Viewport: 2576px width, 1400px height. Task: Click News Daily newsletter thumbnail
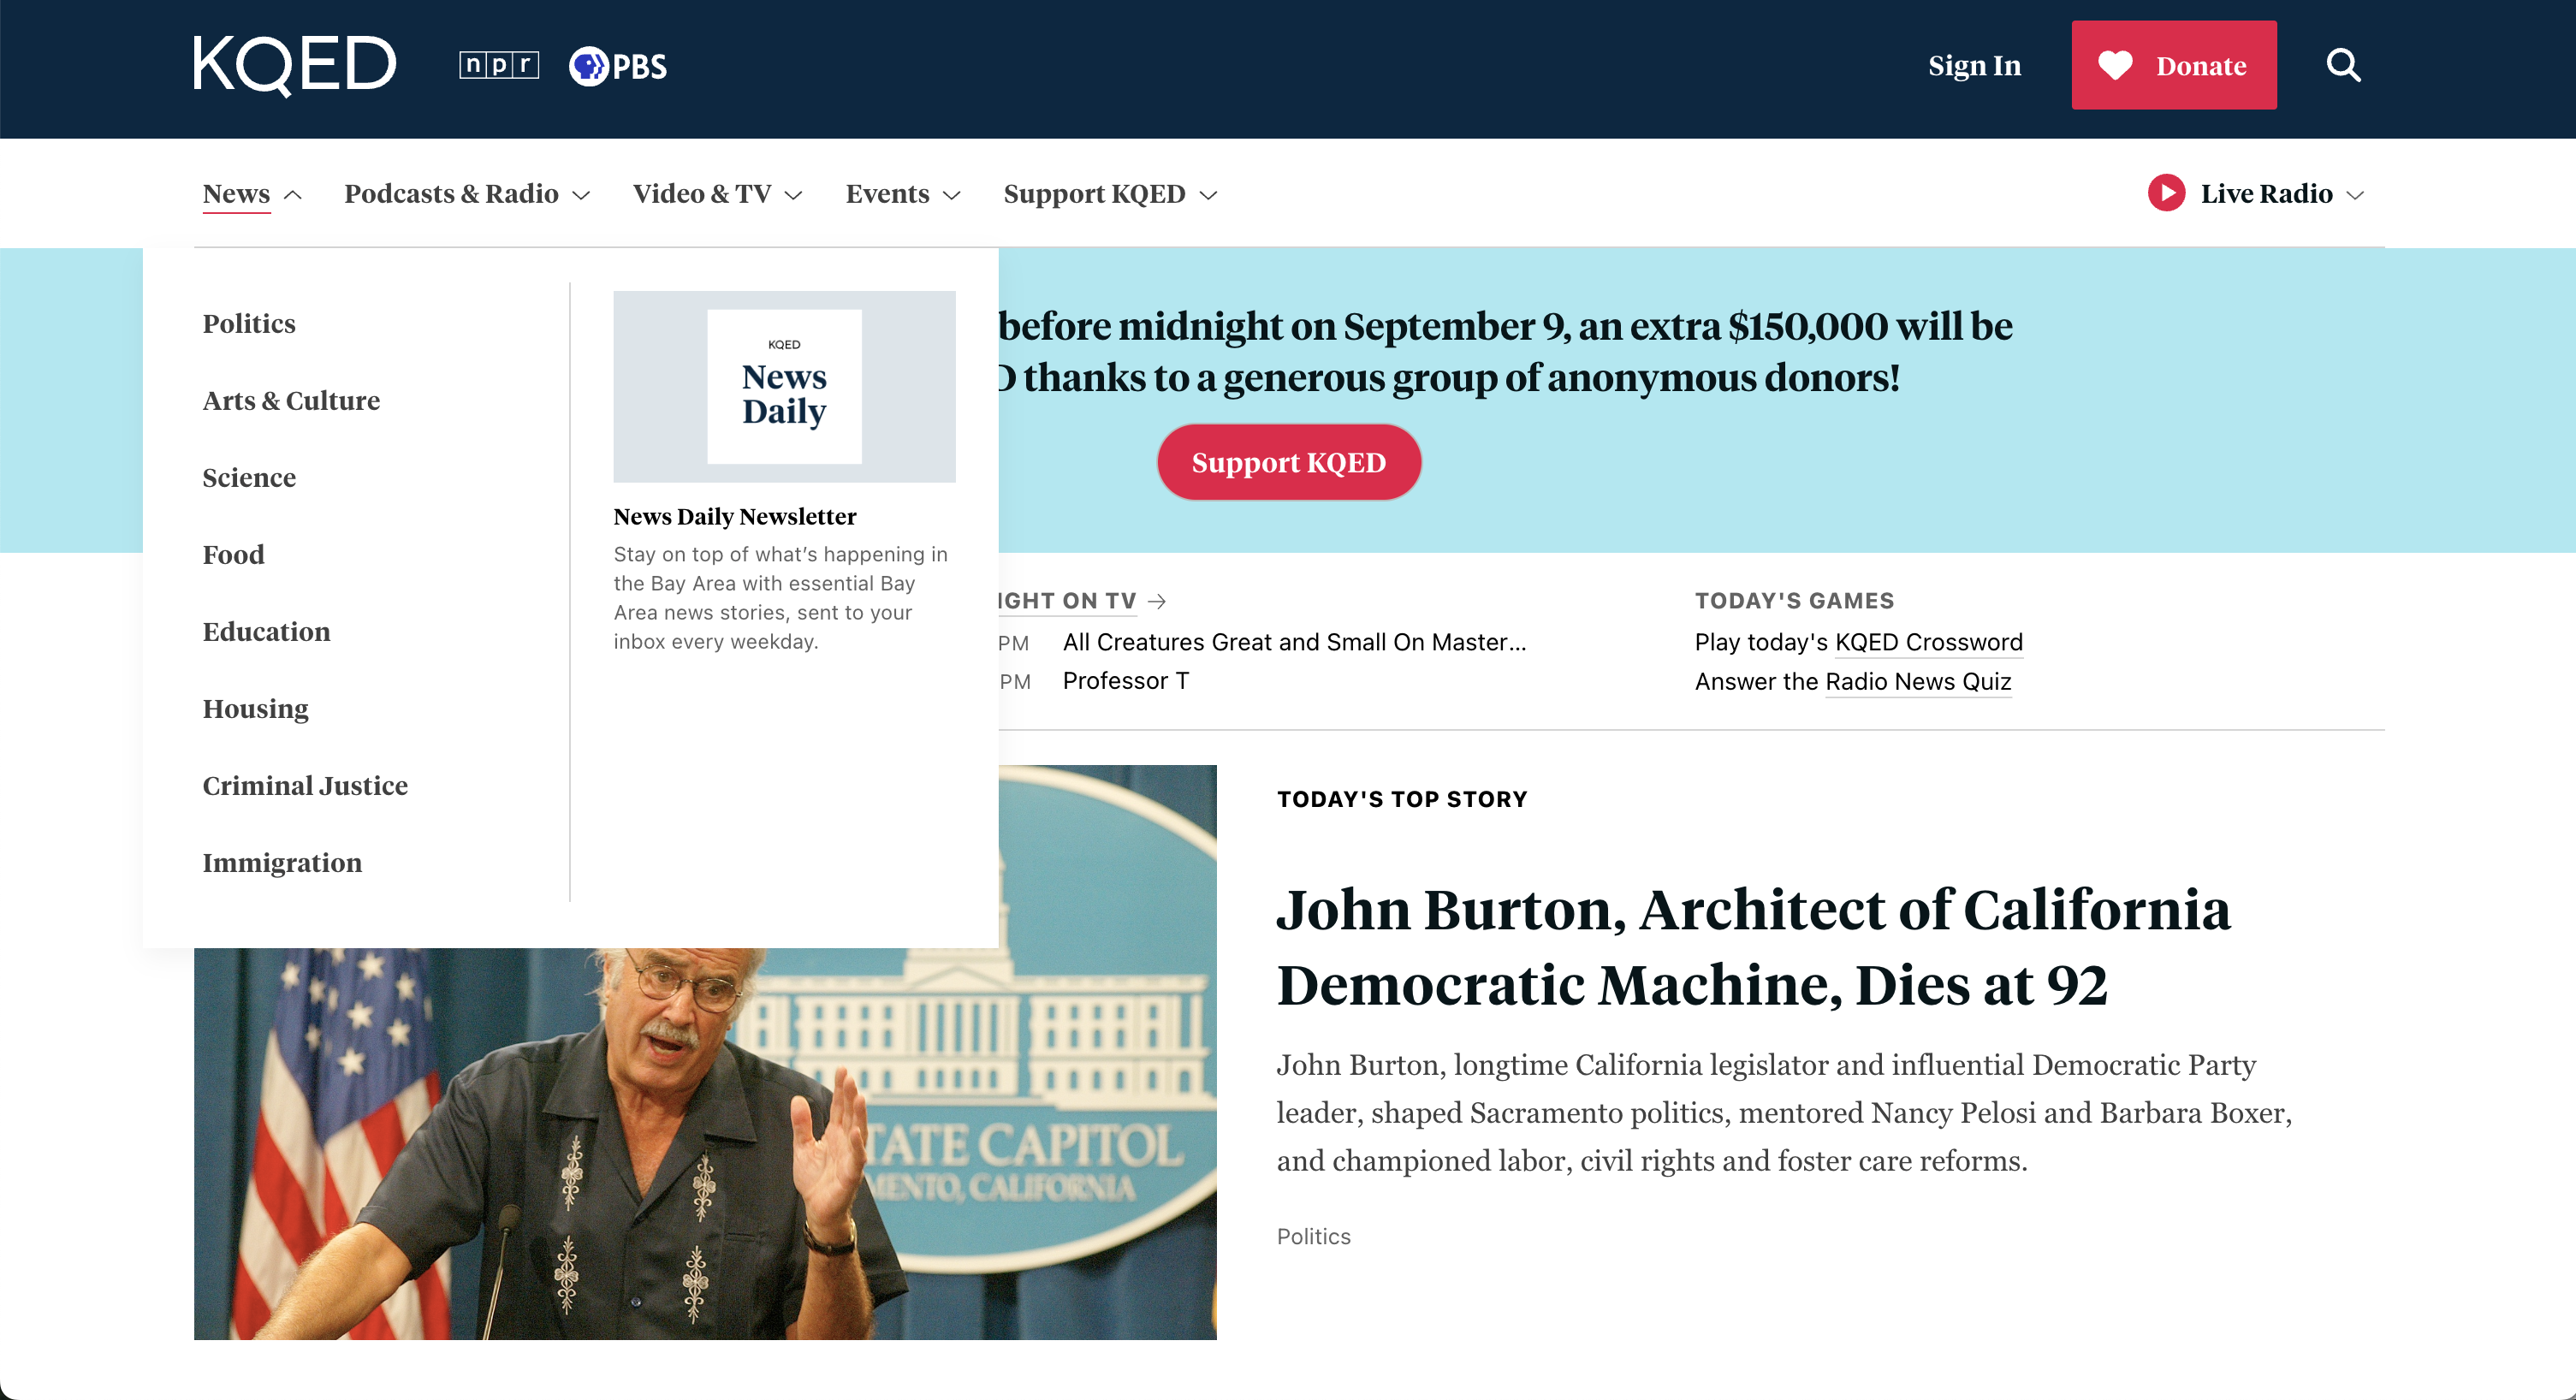click(784, 386)
